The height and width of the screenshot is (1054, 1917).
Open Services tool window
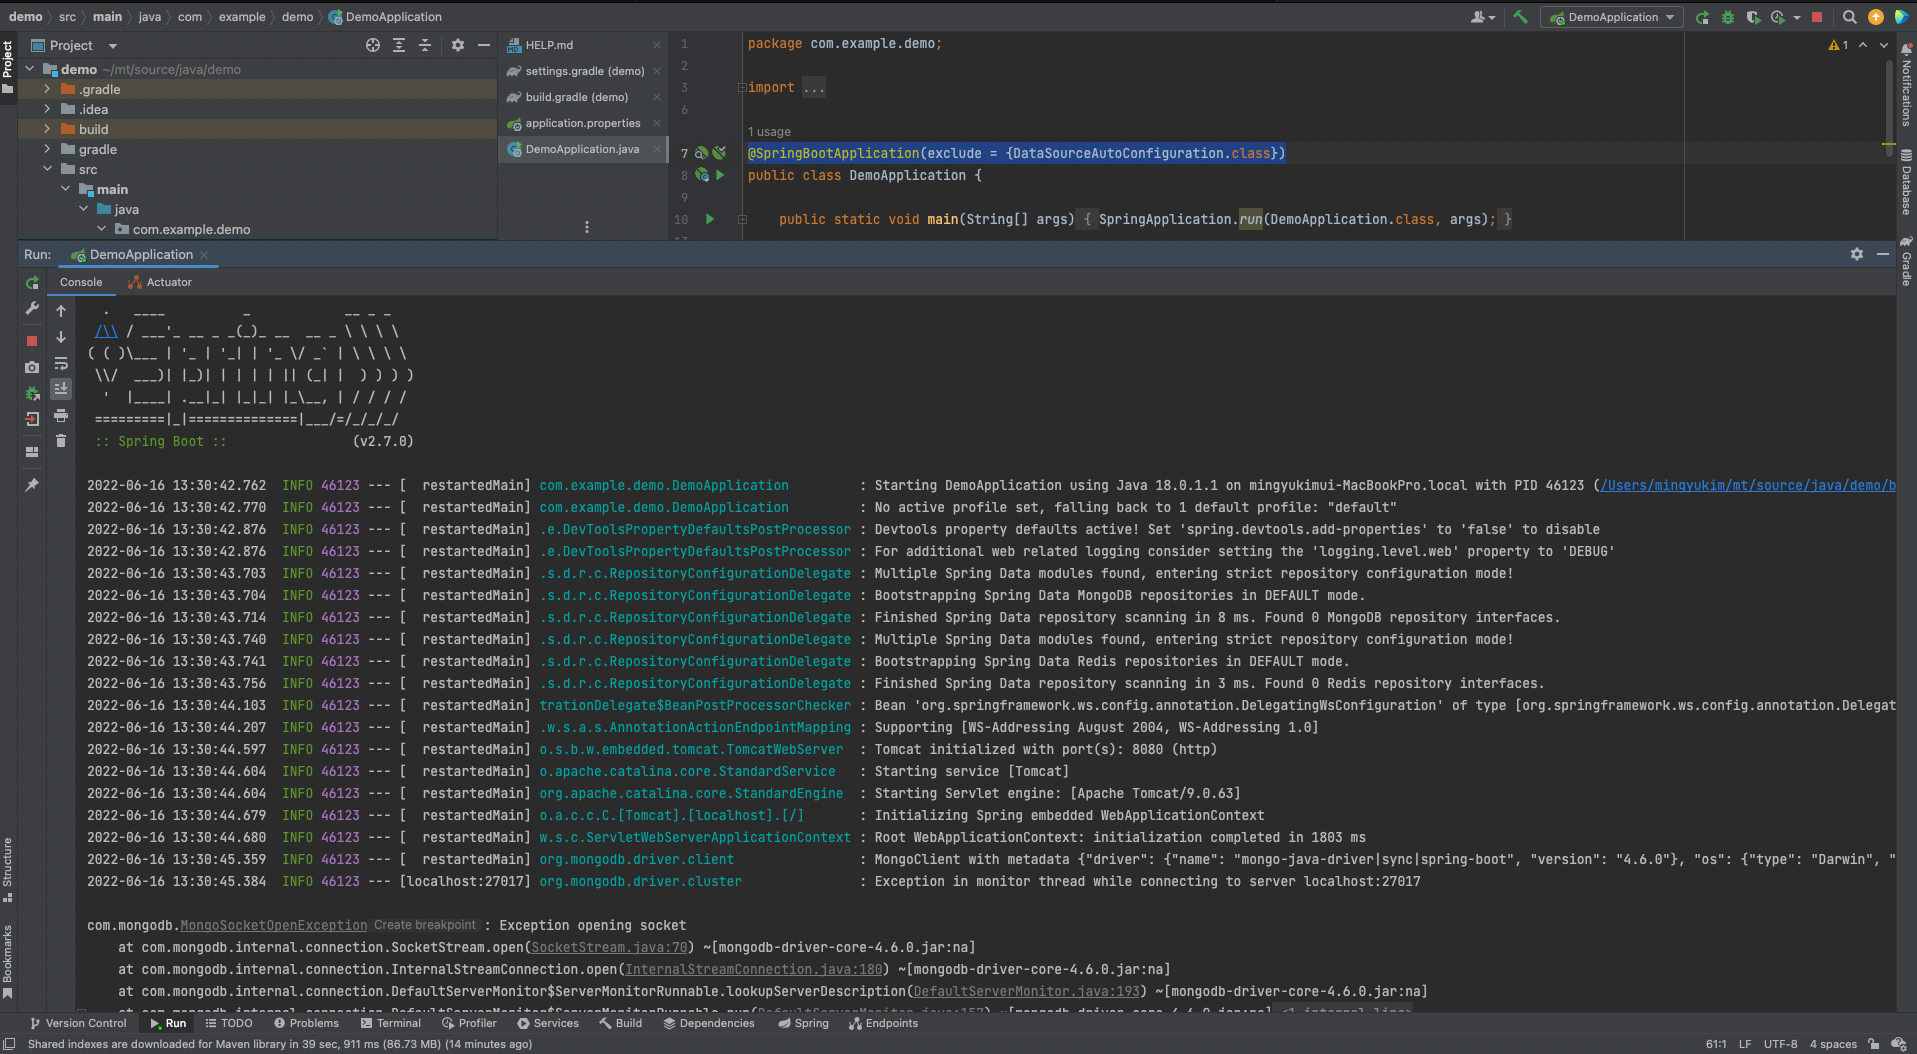coord(548,1023)
